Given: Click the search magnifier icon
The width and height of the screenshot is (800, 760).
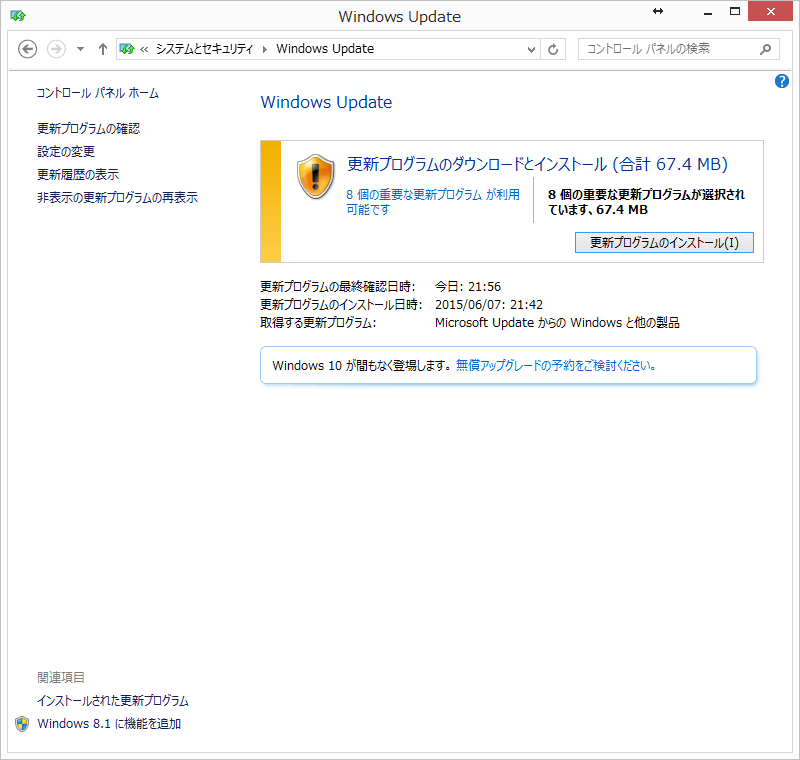Looking at the screenshot, I should tap(765, 49).
